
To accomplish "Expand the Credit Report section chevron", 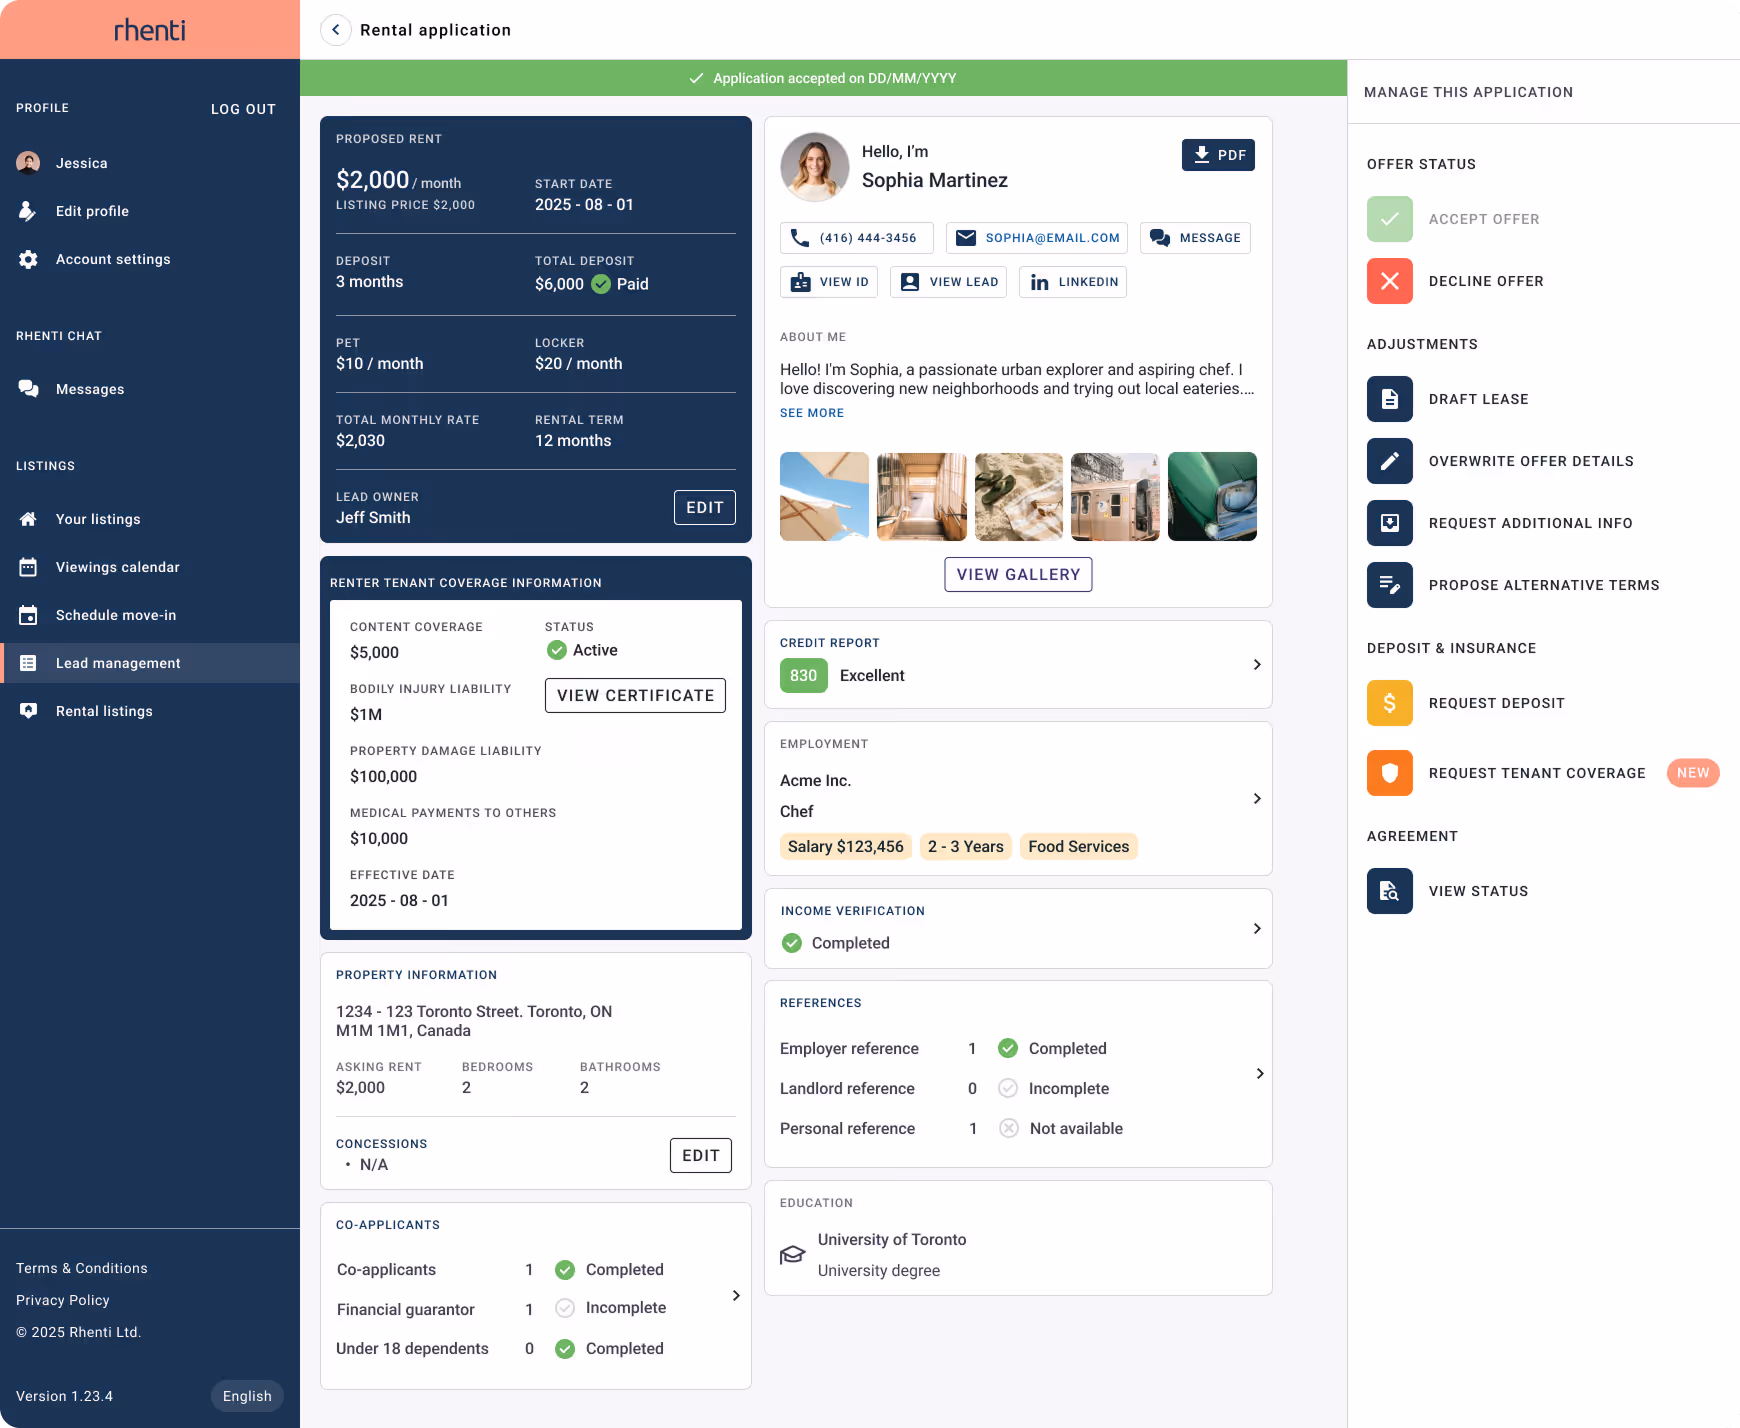I will 1257,665.
